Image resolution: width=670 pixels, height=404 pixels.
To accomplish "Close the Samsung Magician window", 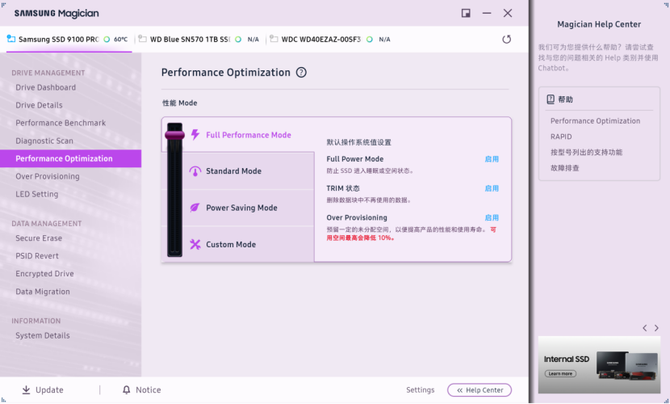I will pyautogui.click(x=508, y=13).
